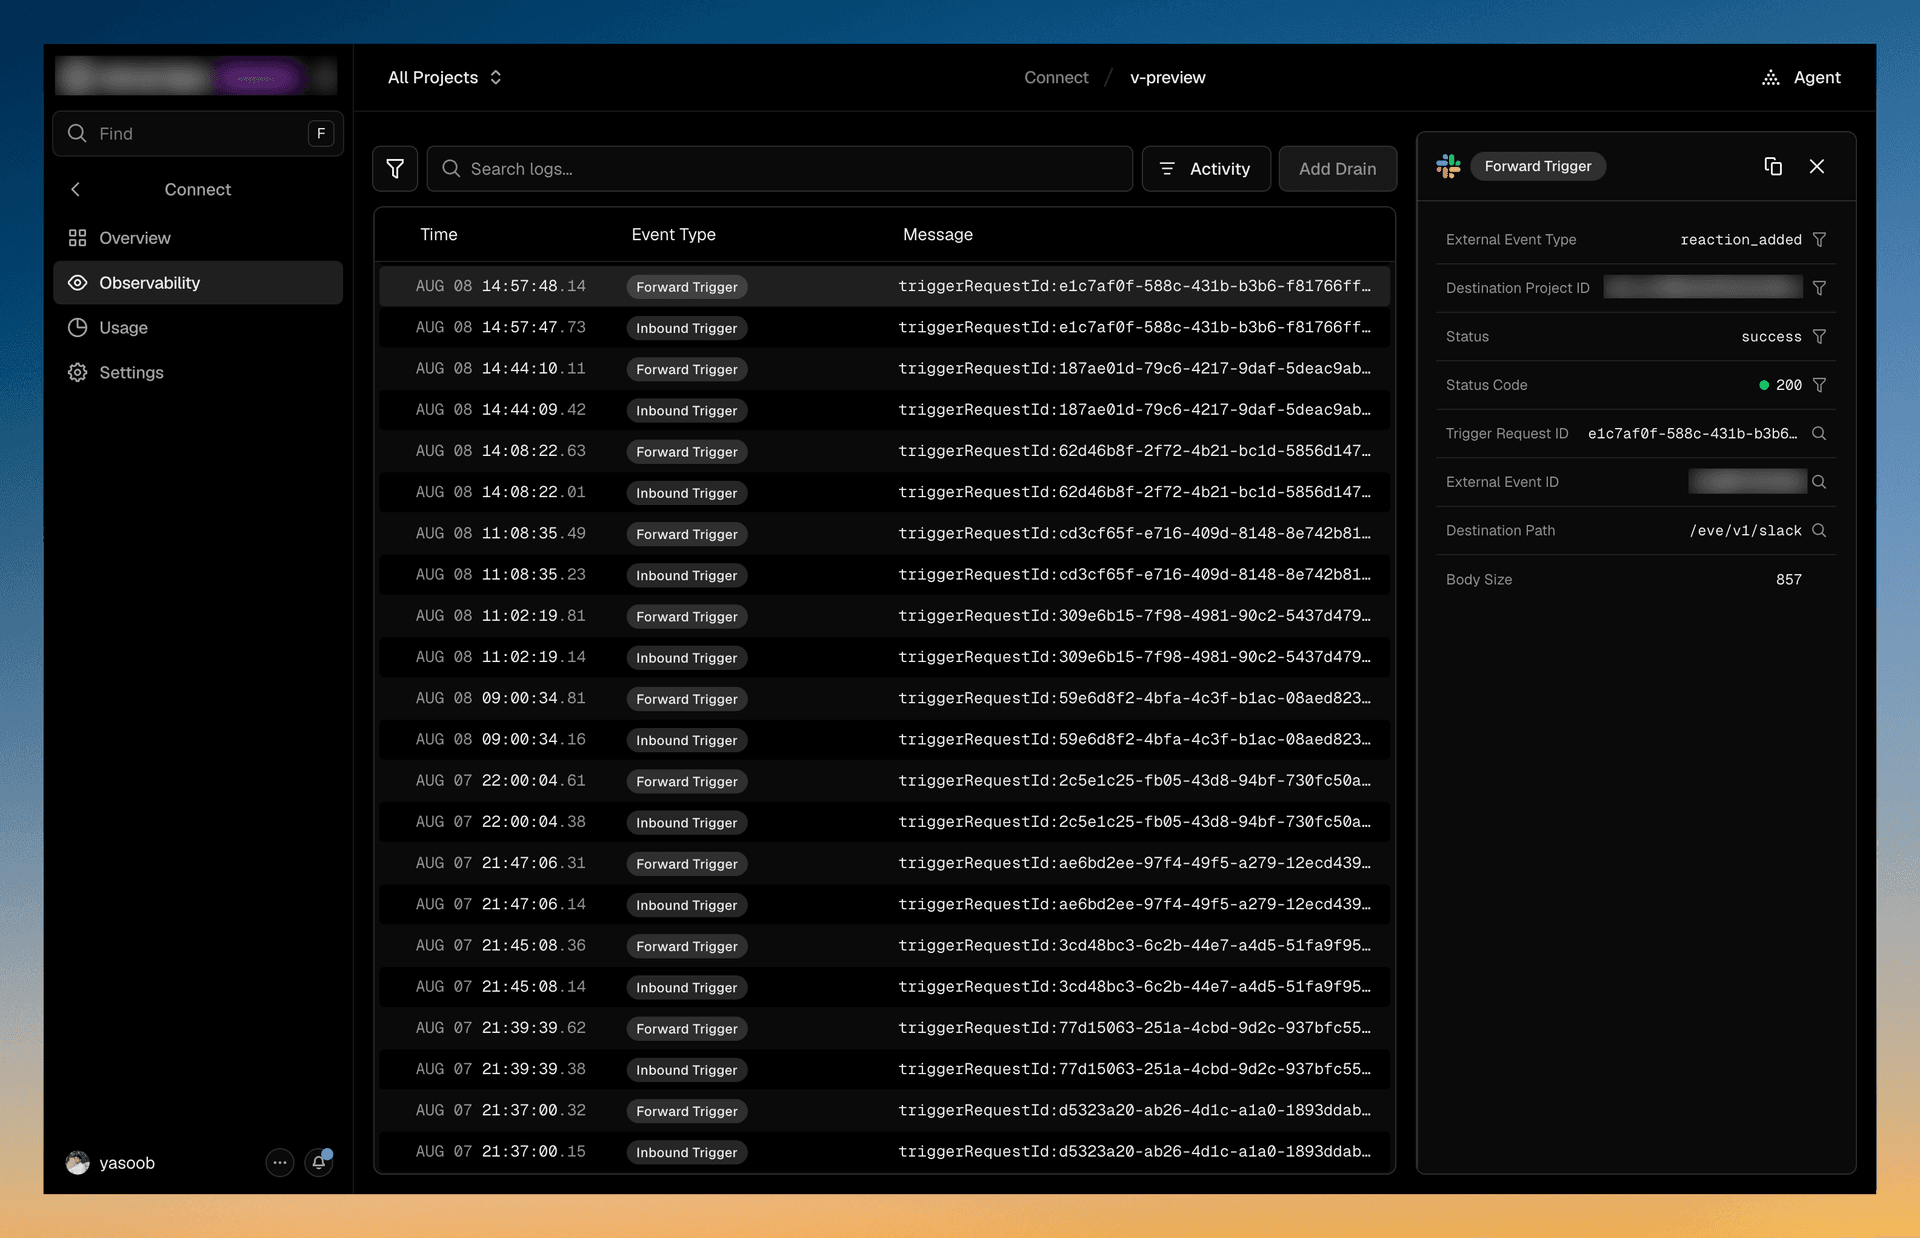Select the log row at 14:57:47.73

(885, 328)
